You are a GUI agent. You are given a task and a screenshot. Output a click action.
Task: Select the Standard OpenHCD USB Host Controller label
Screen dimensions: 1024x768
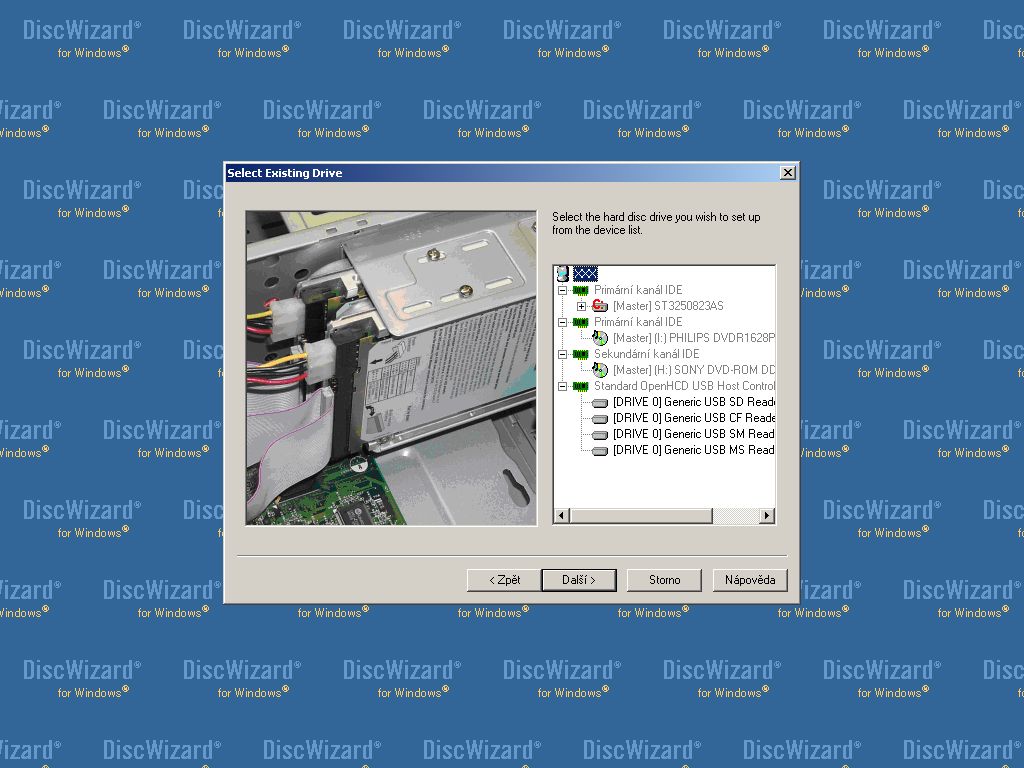(684, 386)
